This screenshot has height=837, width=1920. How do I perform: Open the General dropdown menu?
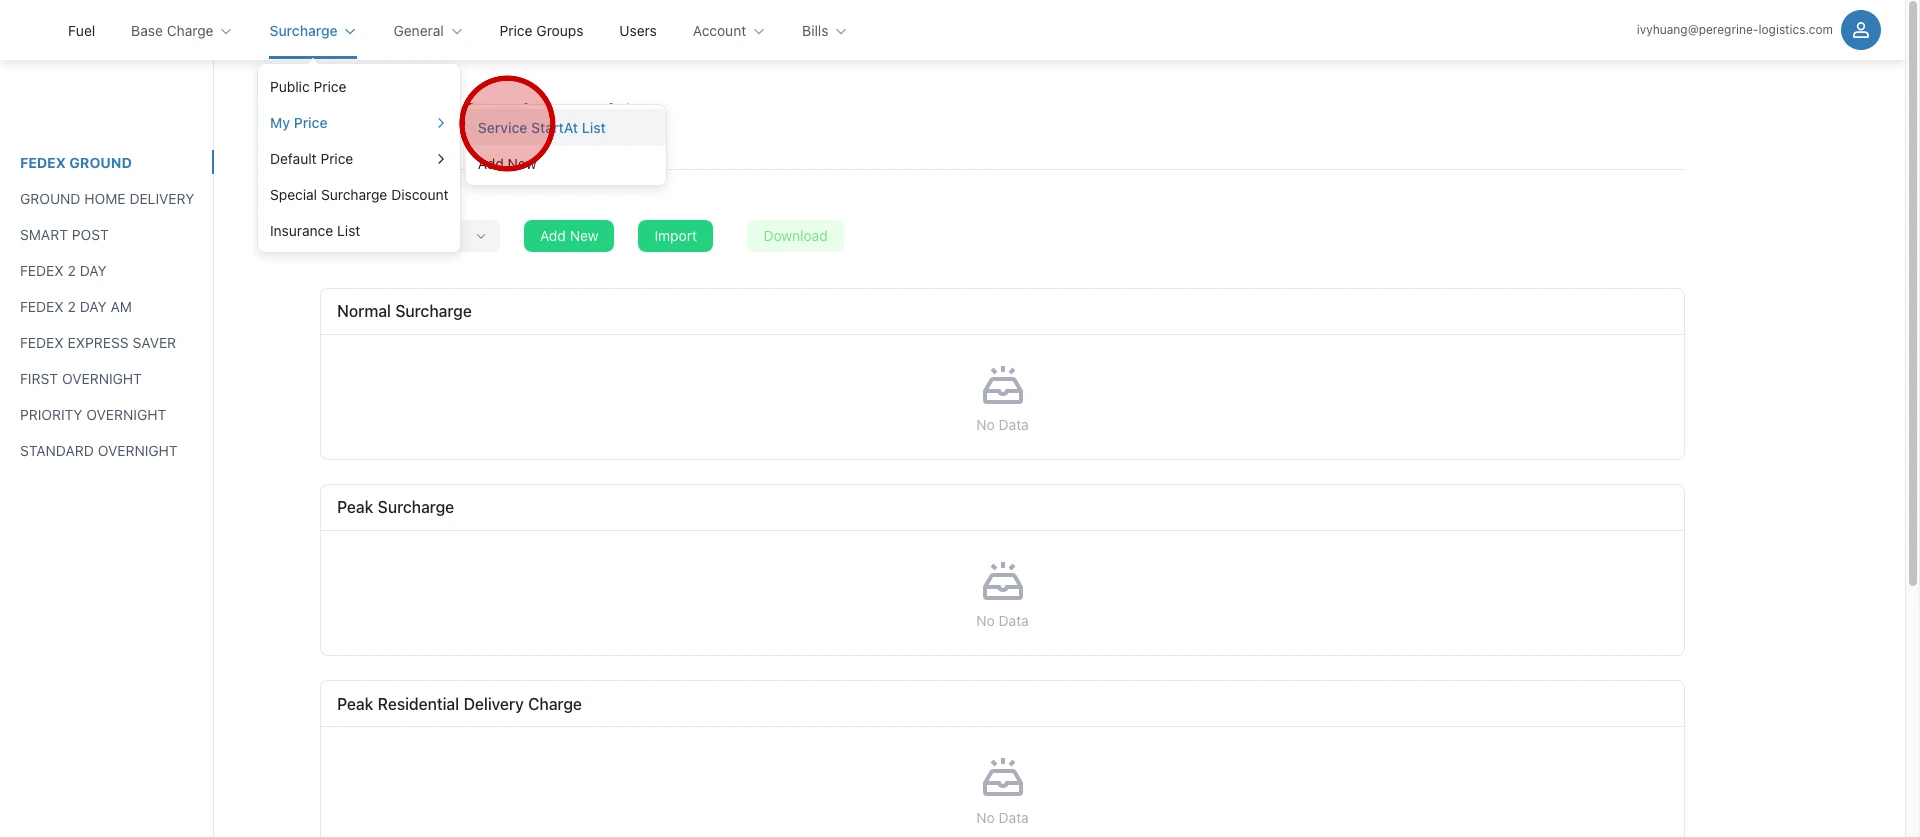click(x=427, y=31)
